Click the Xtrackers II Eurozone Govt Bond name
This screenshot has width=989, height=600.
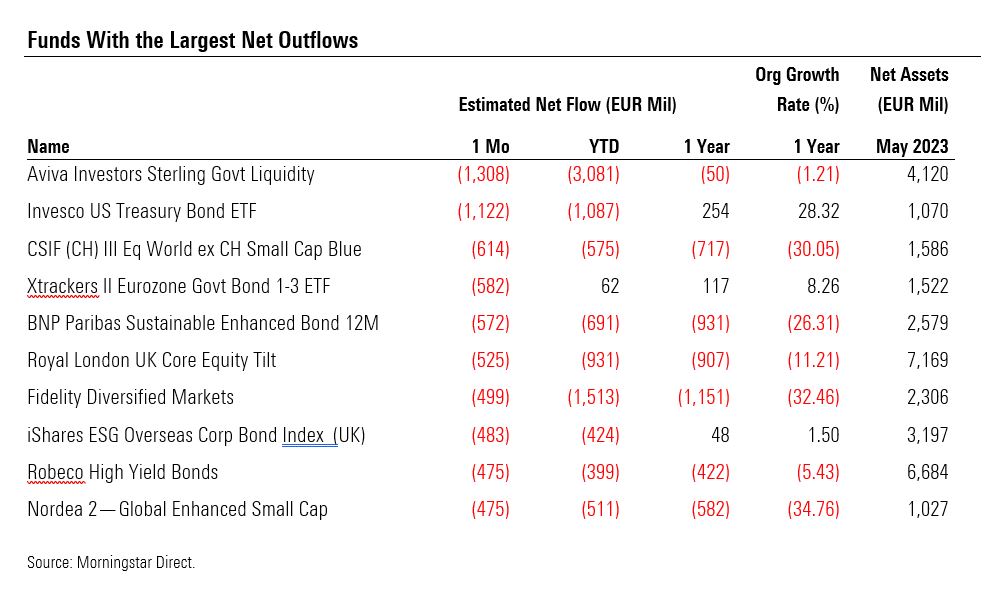point(179,286)
